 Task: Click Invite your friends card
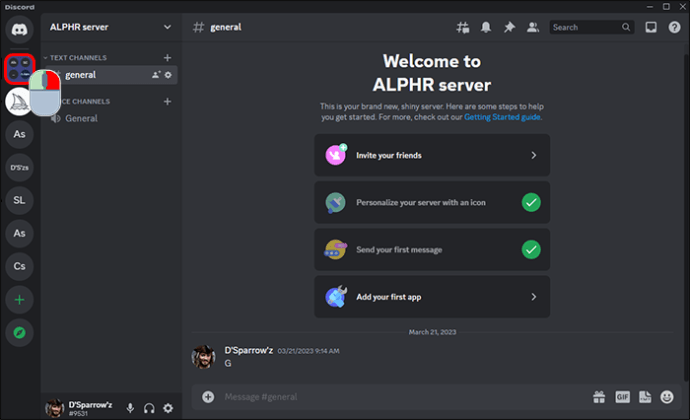pyautogui.click(x=432, y=155)
